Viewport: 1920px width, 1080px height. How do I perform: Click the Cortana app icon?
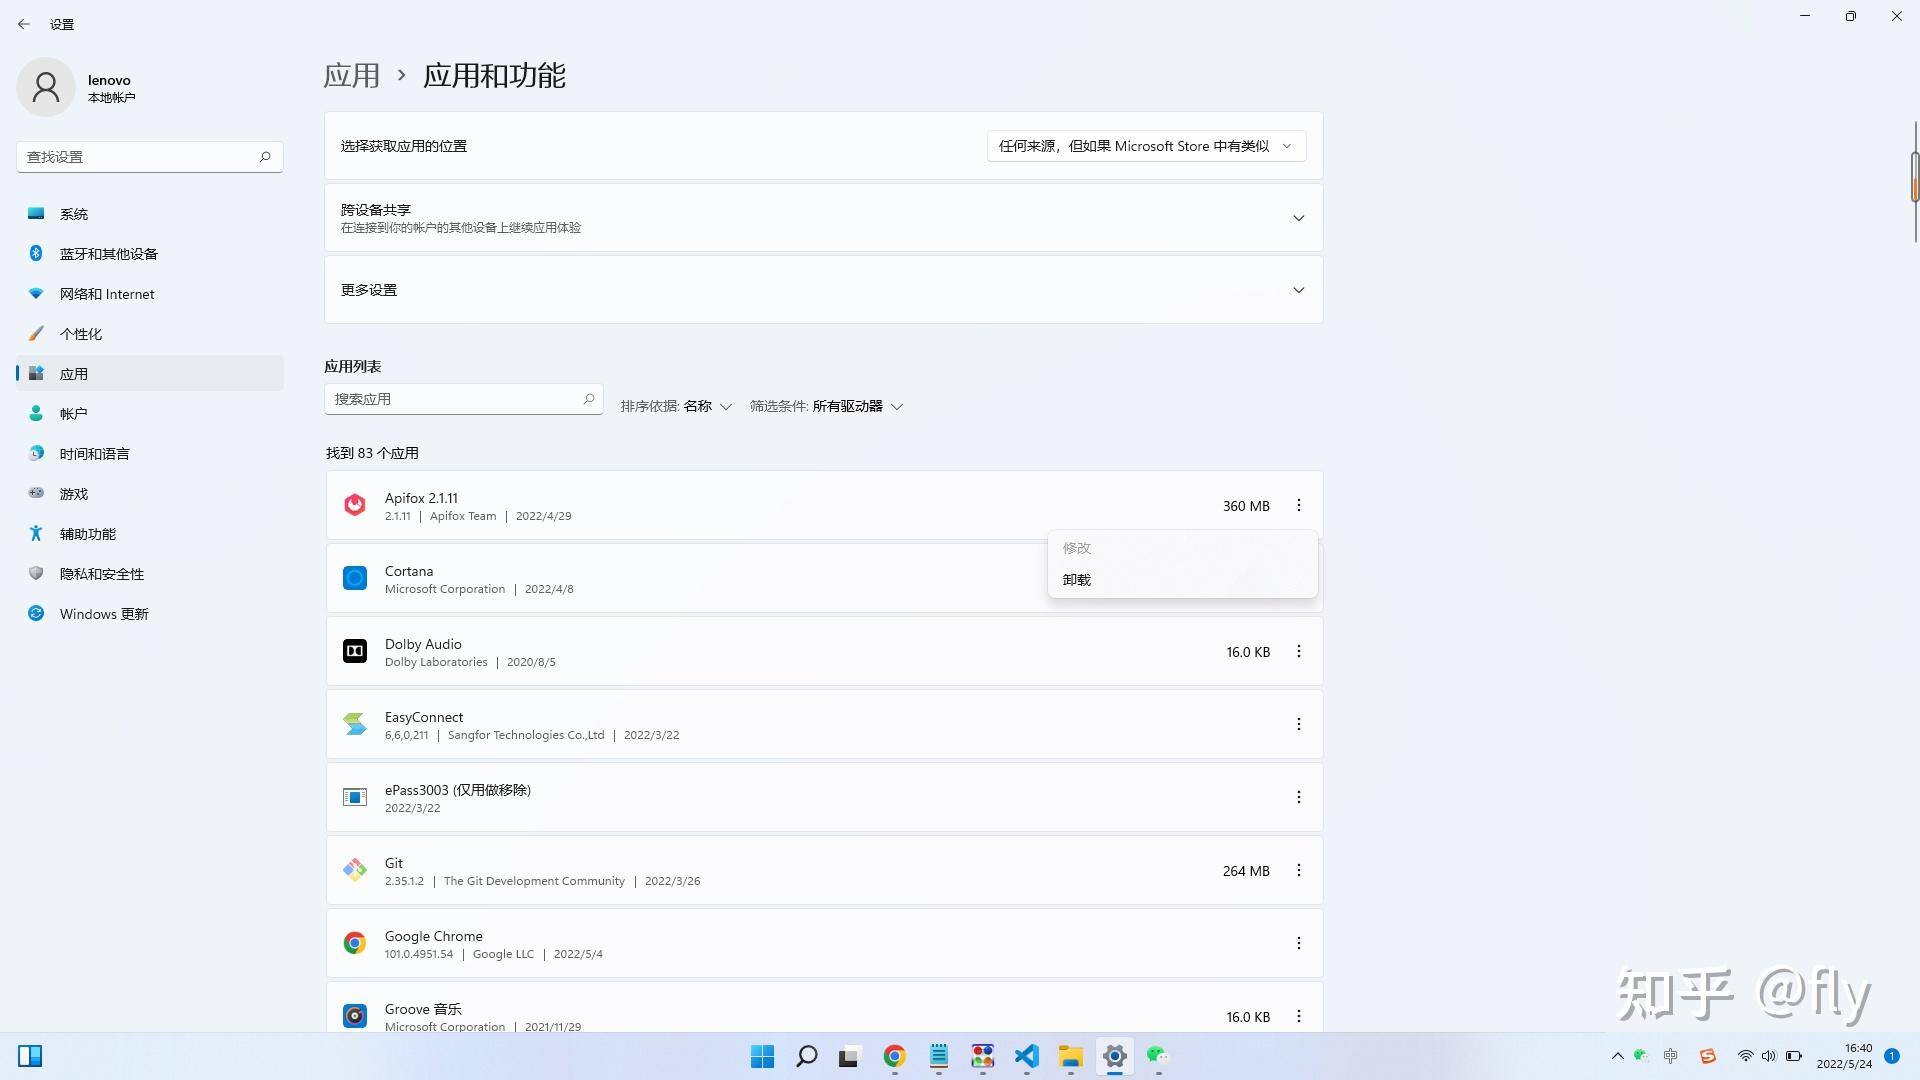pos(355,578)
